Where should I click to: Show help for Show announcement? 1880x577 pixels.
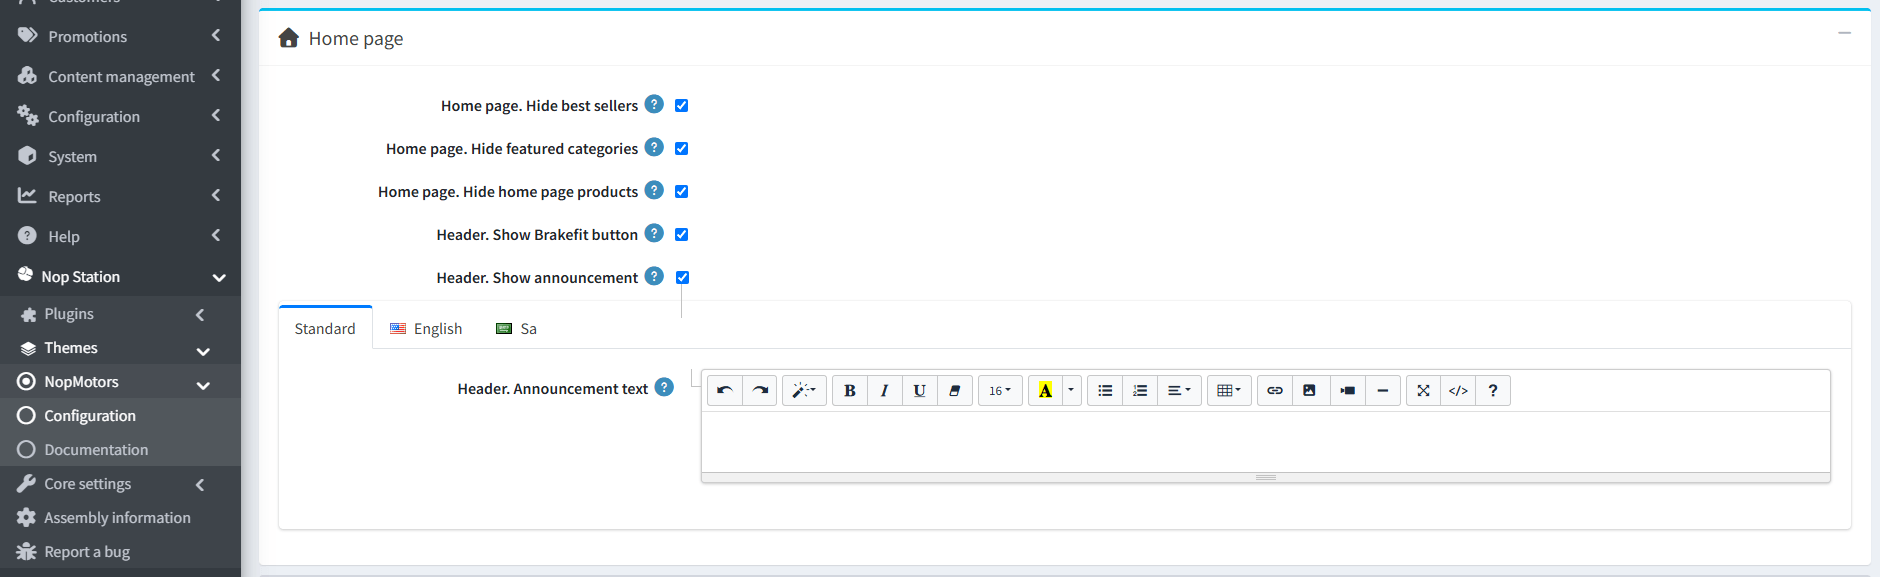(x=654, y=276)
